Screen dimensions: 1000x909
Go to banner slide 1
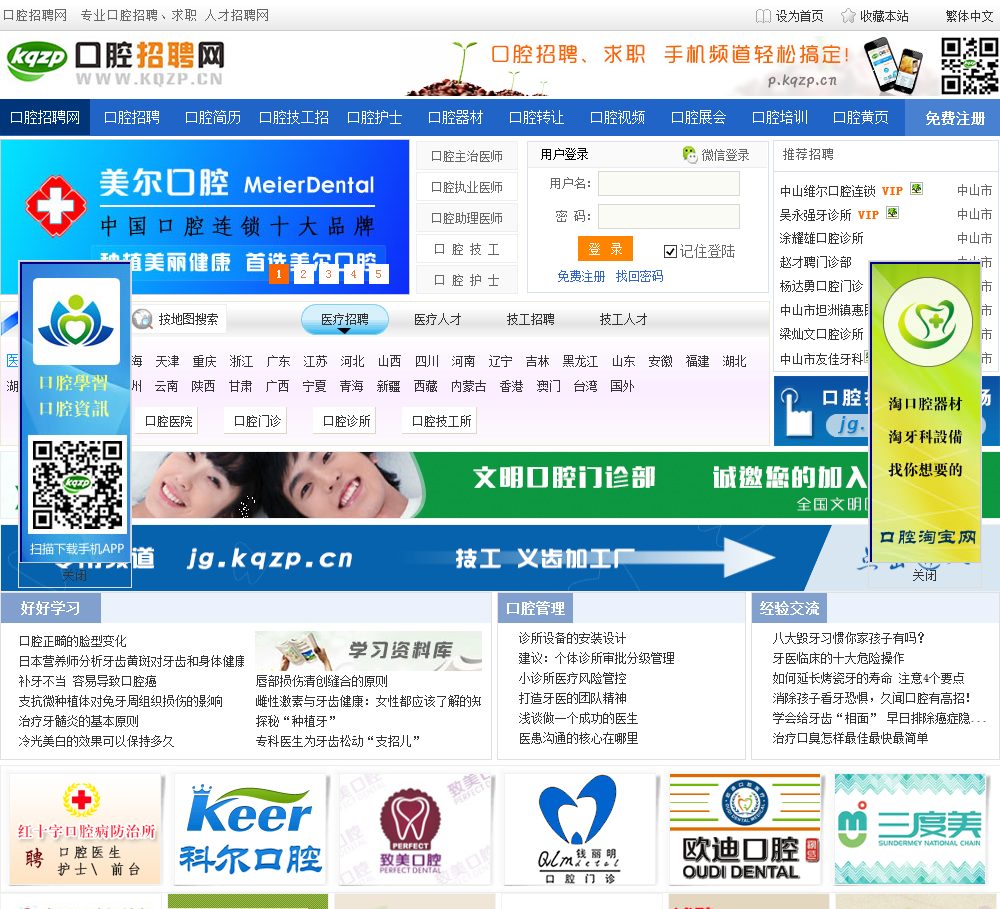tap(278, 274)
